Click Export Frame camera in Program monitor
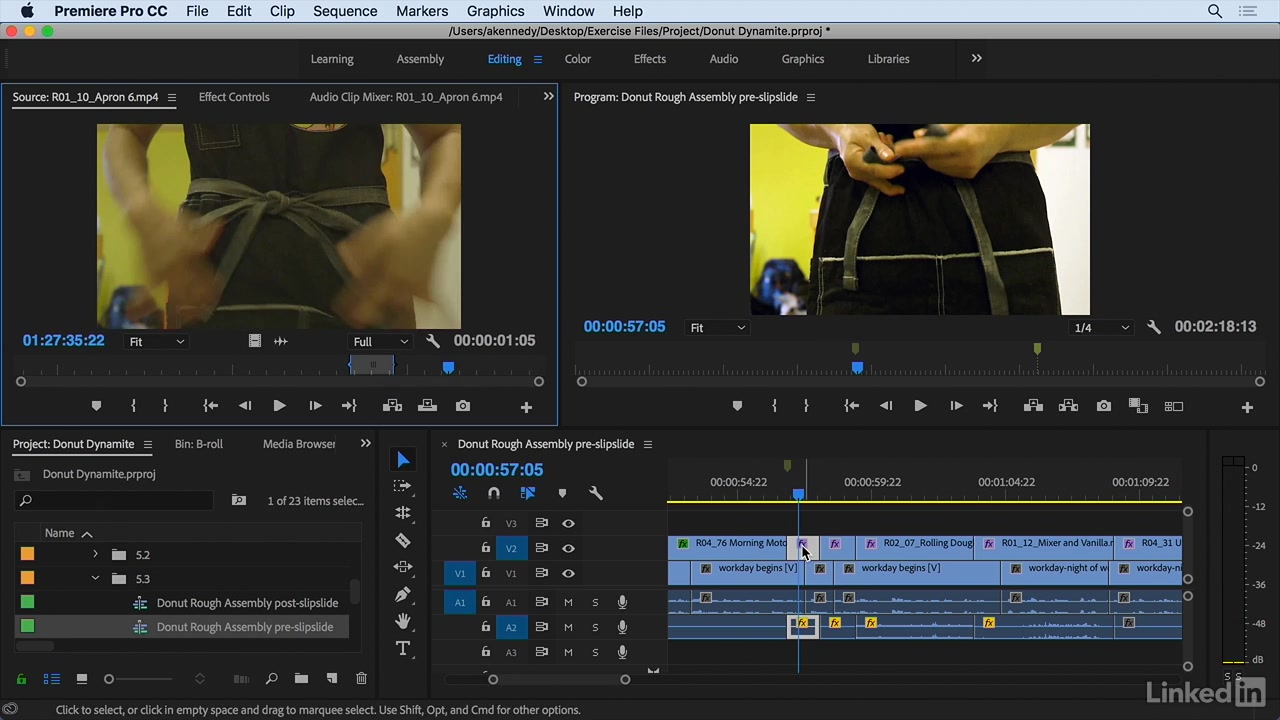The image size is (1280, 720). [x=1103, y=406]
